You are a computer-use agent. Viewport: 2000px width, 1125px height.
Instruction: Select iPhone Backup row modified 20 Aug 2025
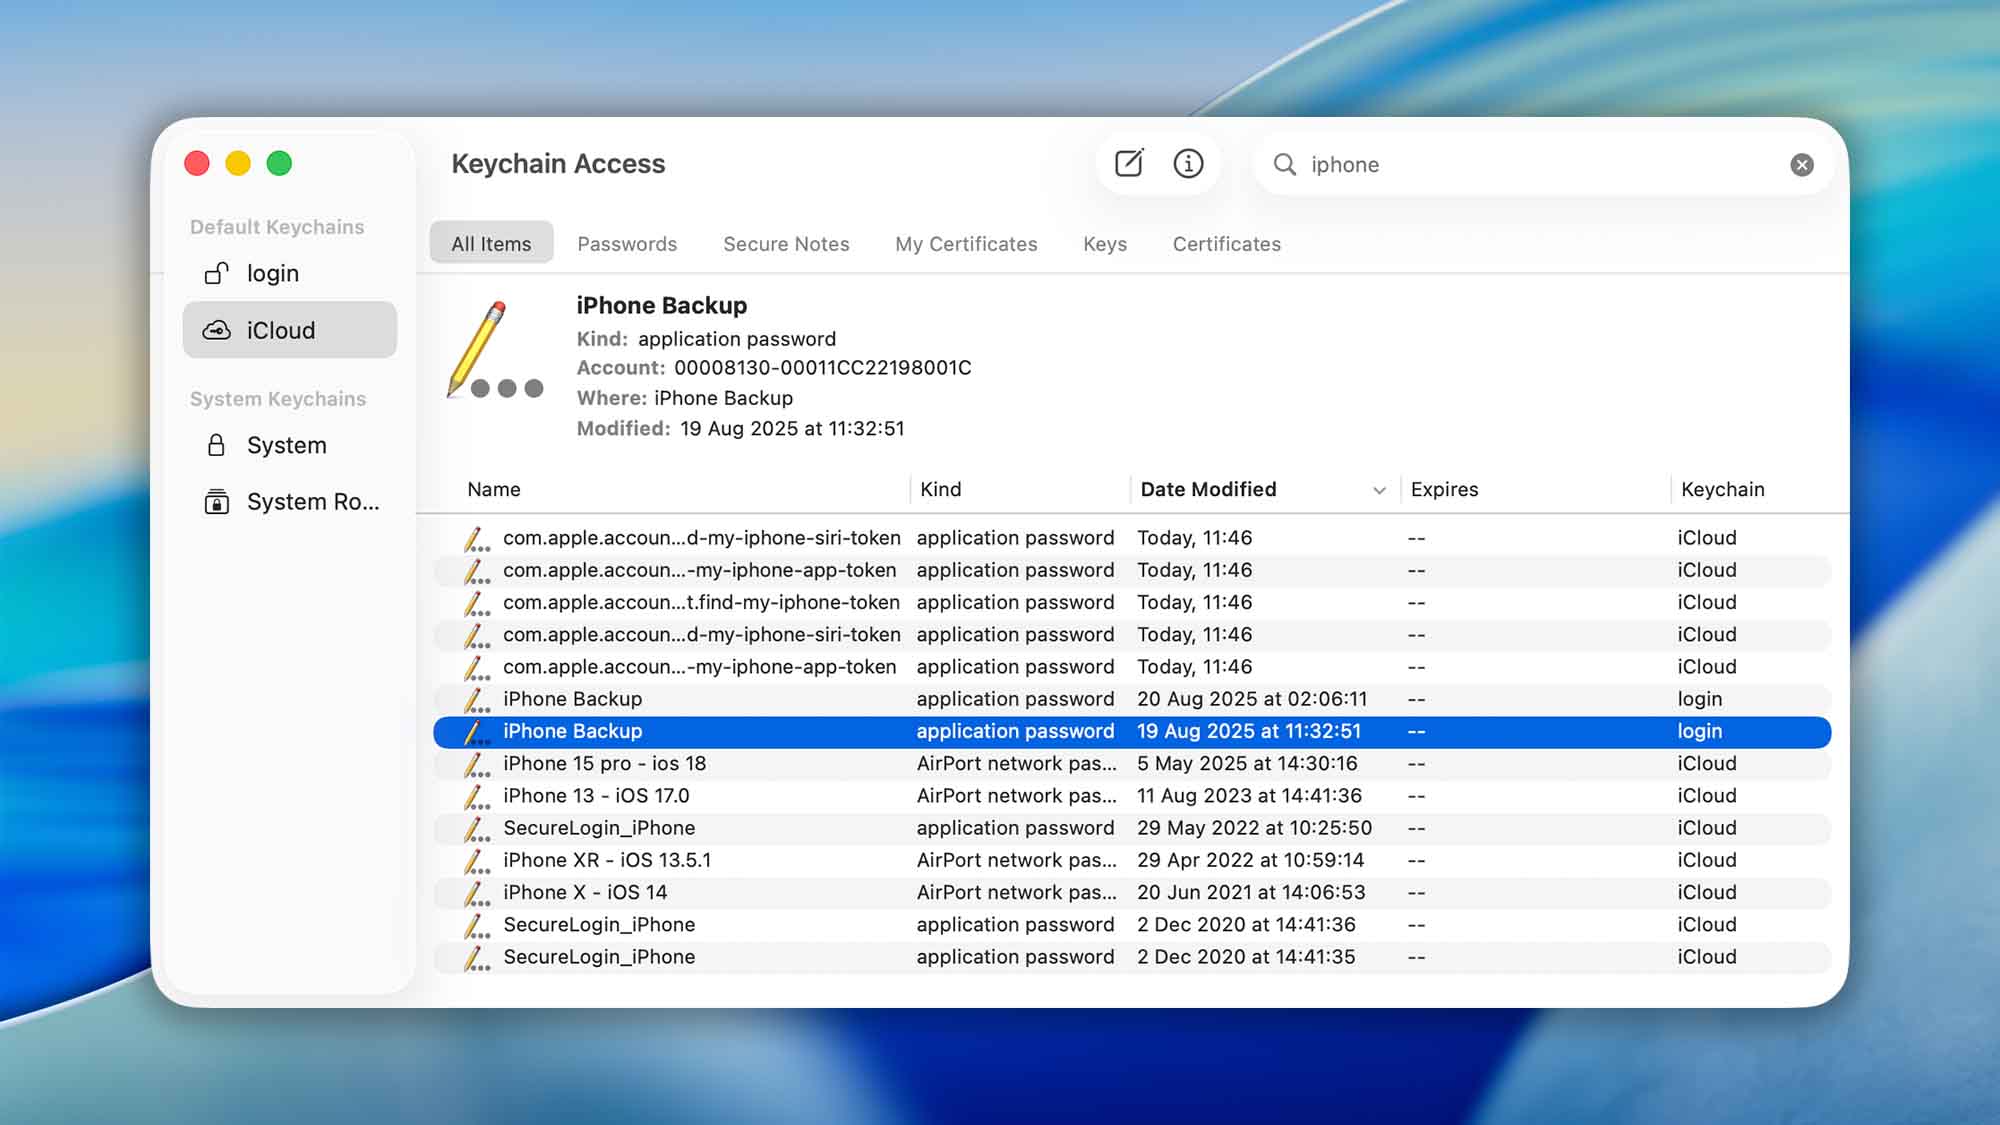[1132, 699]
